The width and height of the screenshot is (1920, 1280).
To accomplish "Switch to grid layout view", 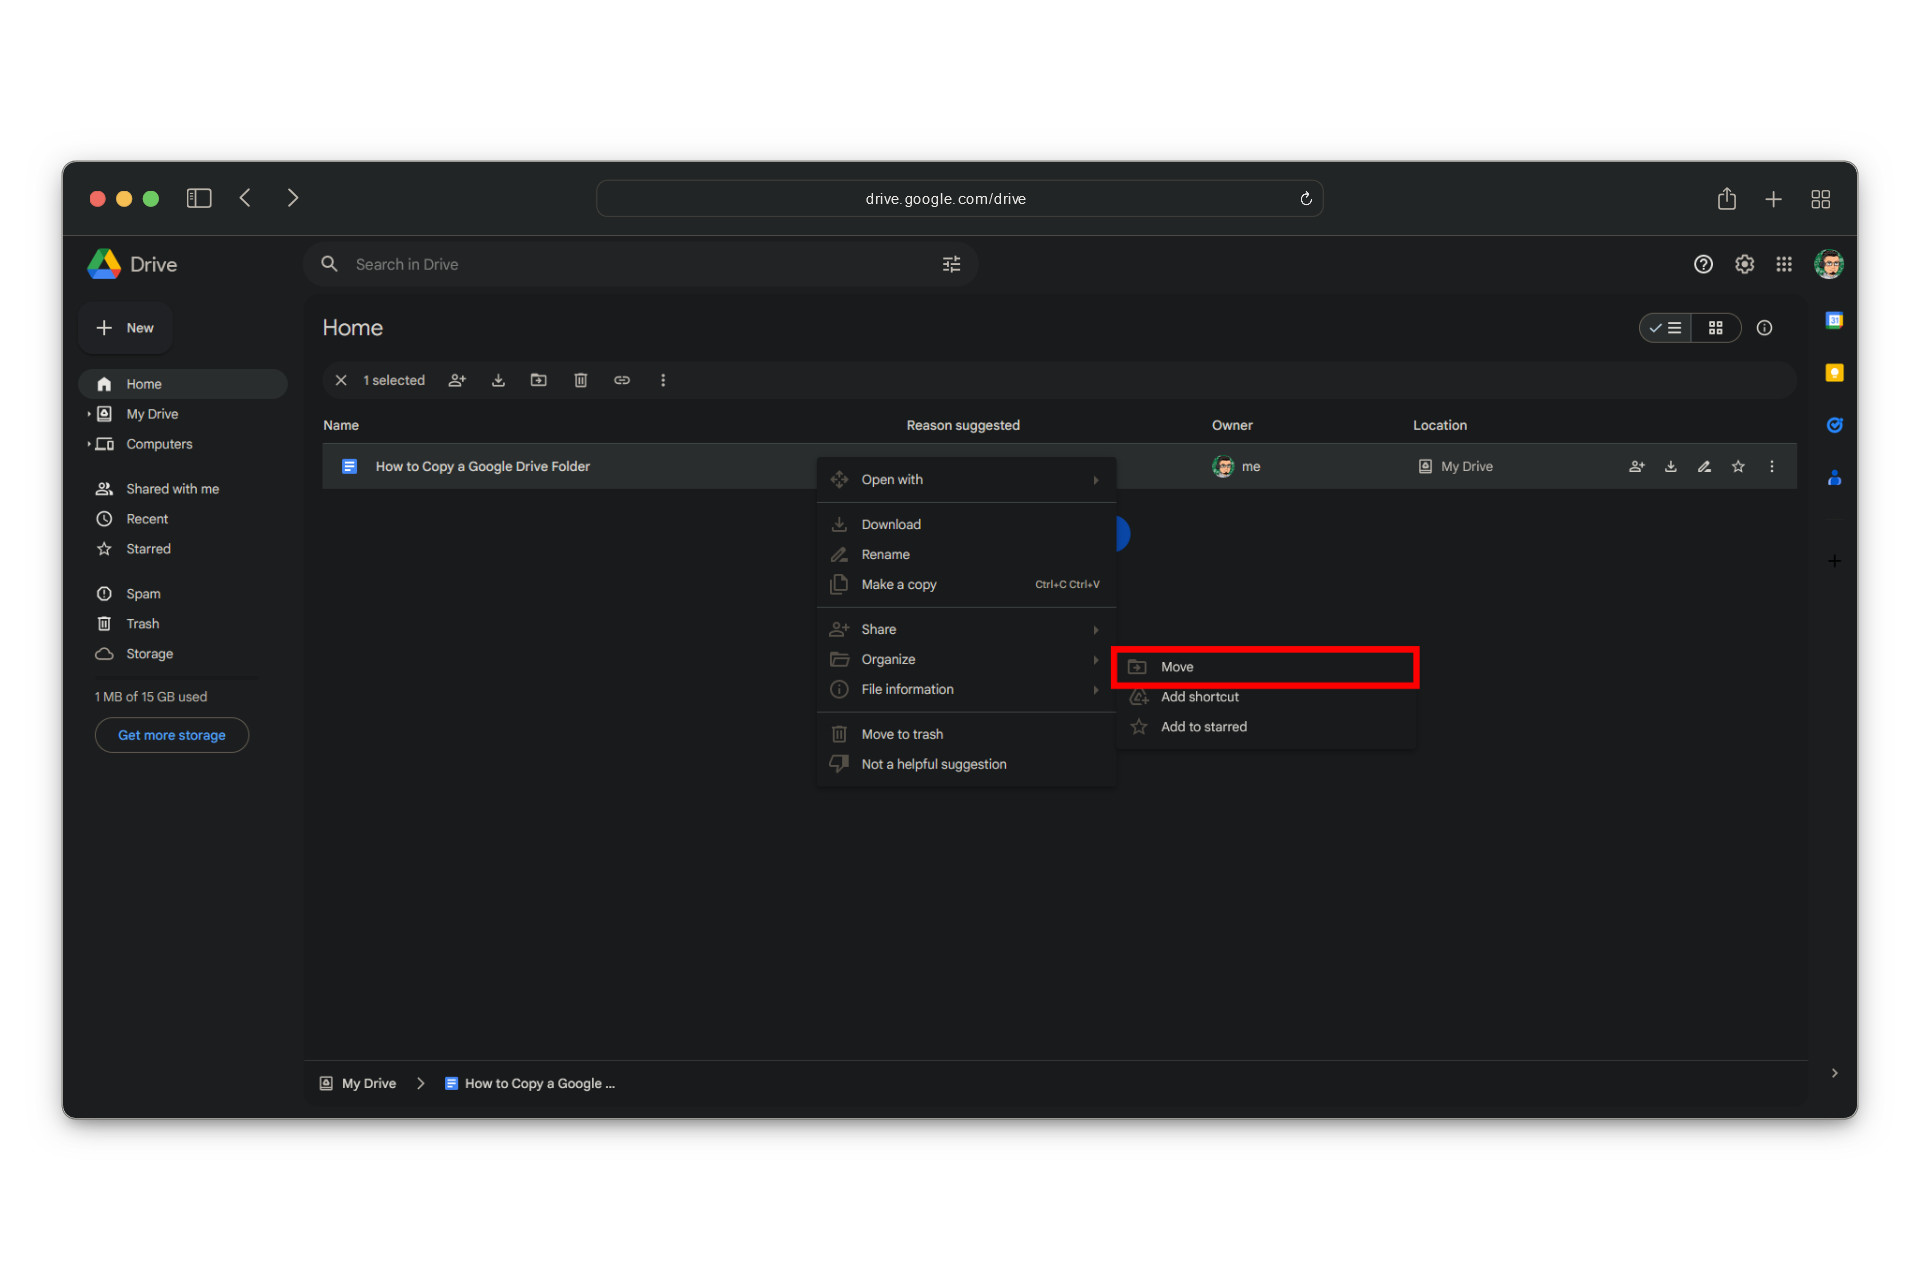I will [1716, 328].
